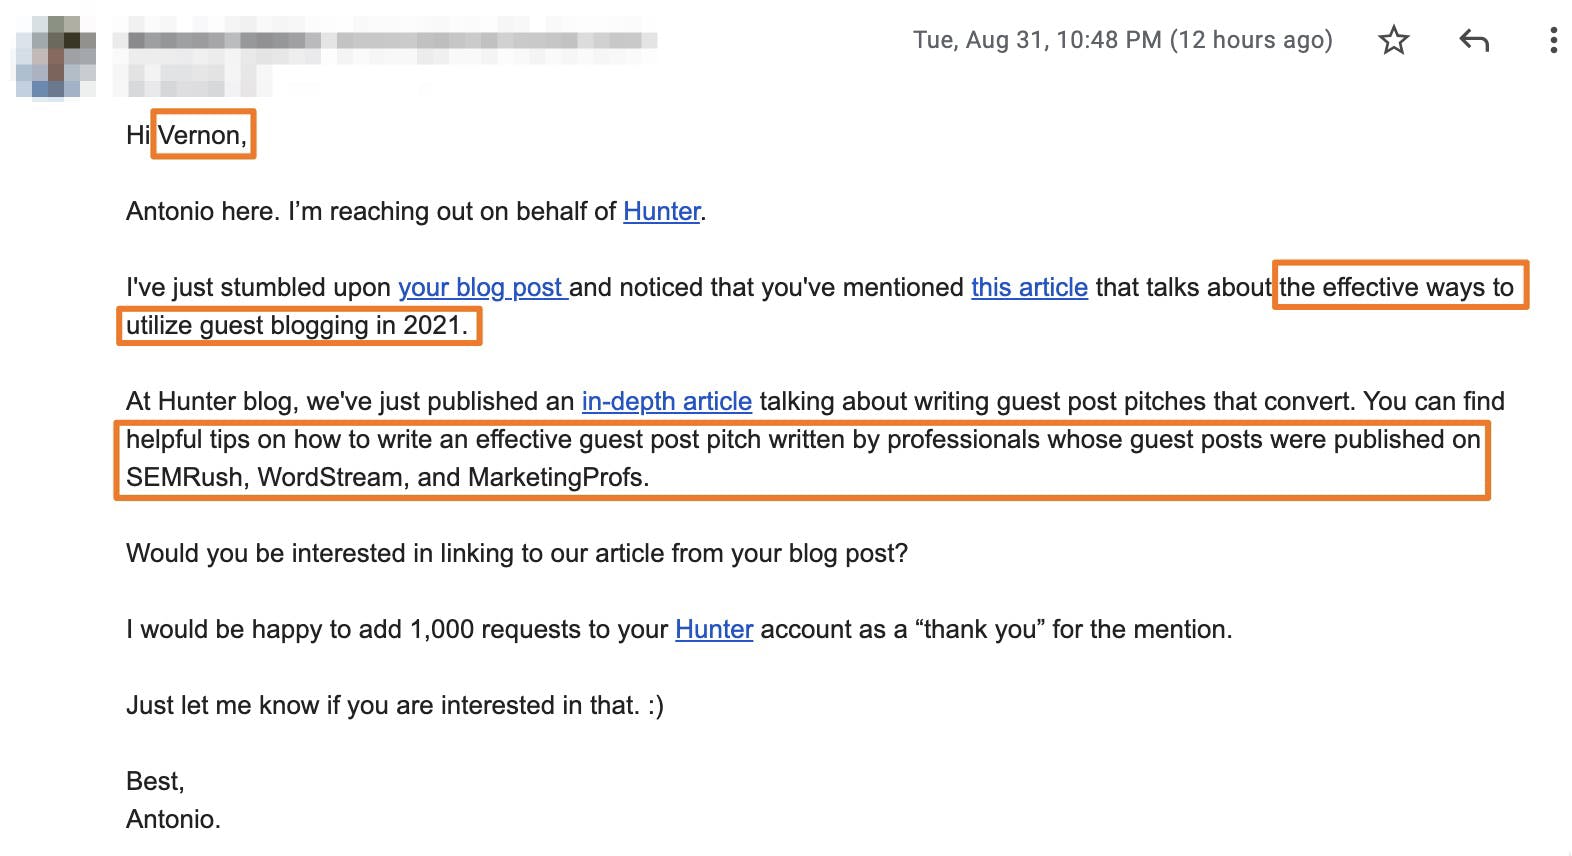The width and height of the screenshot is (1572, 856).
Task: Click the "Just let me know" sentence
Action: click(394, 706)
